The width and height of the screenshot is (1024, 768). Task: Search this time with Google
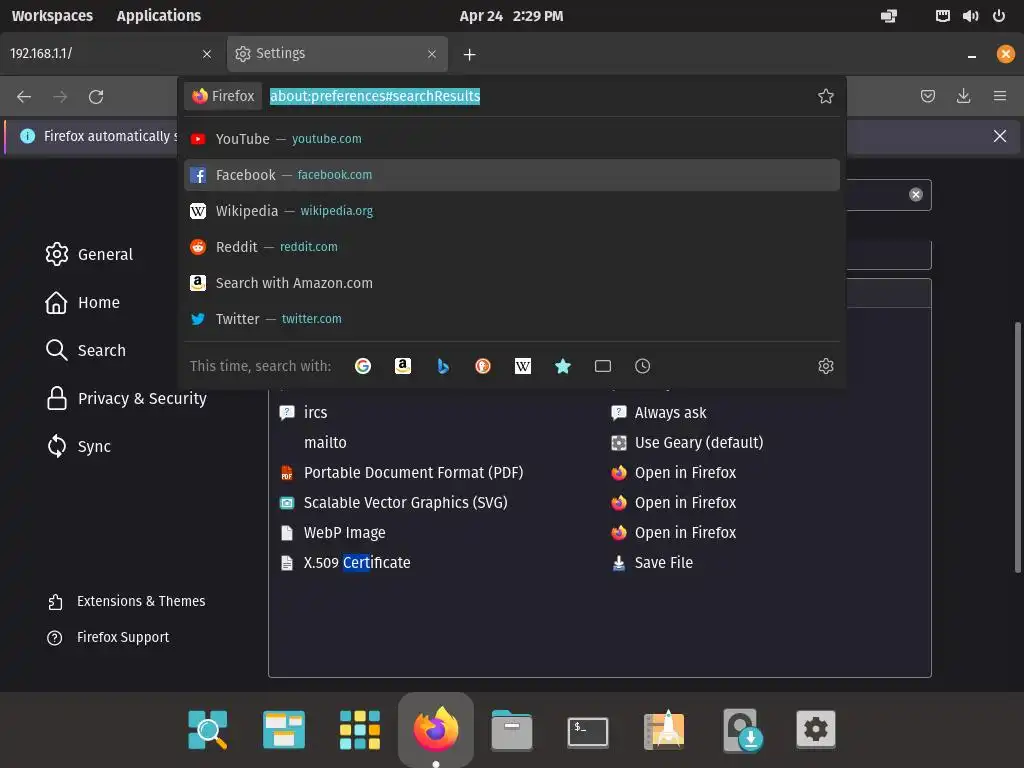(x=363, y=366)
